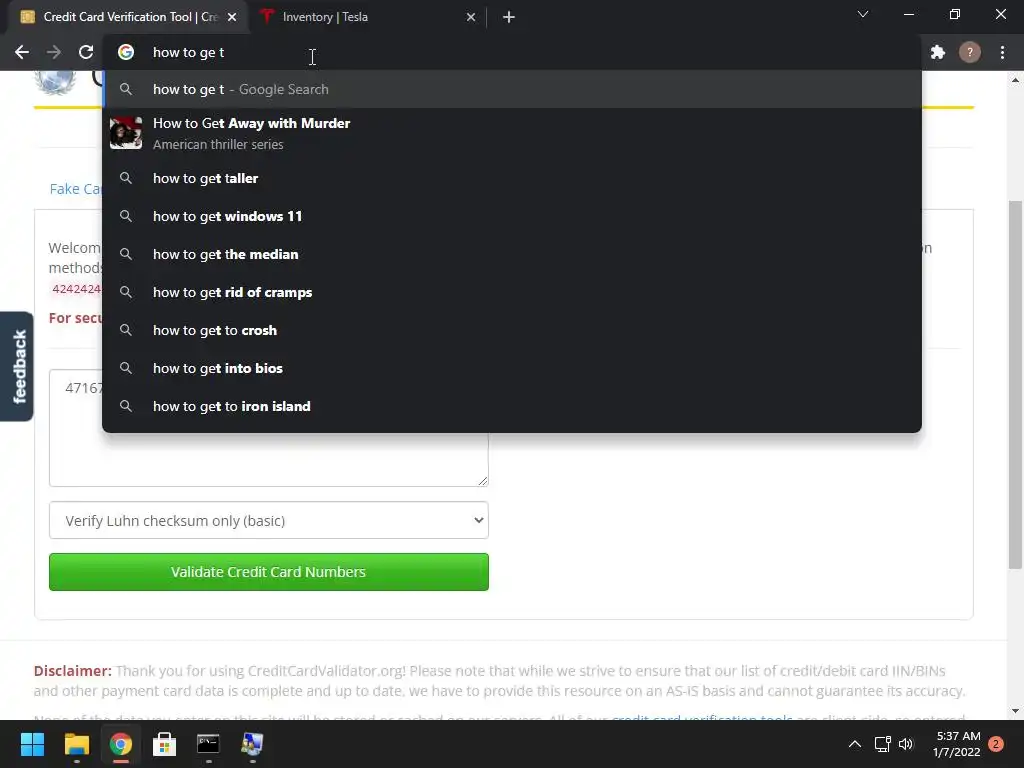Screen dimensions: 1024x768
Task: Open the terminal taskbar icon
Action: point(208,744)
